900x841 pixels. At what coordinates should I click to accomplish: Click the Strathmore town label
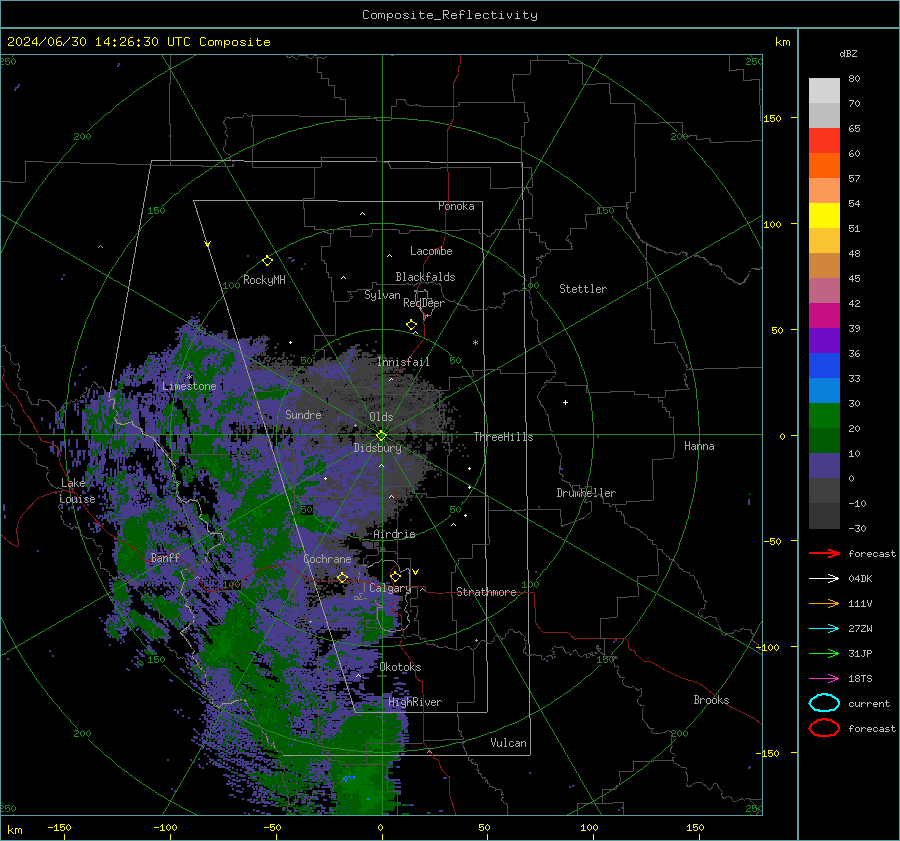pos(486,592)
